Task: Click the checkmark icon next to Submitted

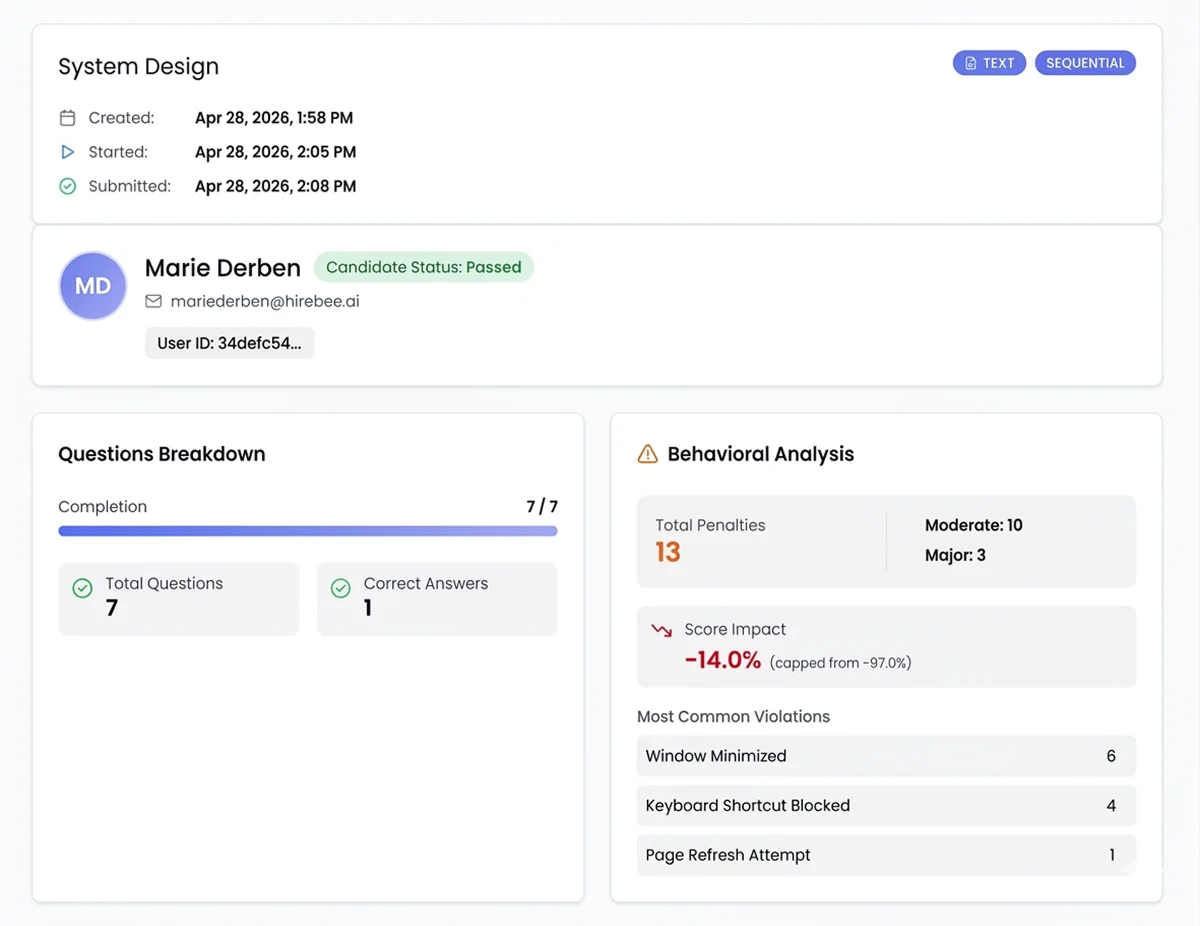Action: (68, 186)
